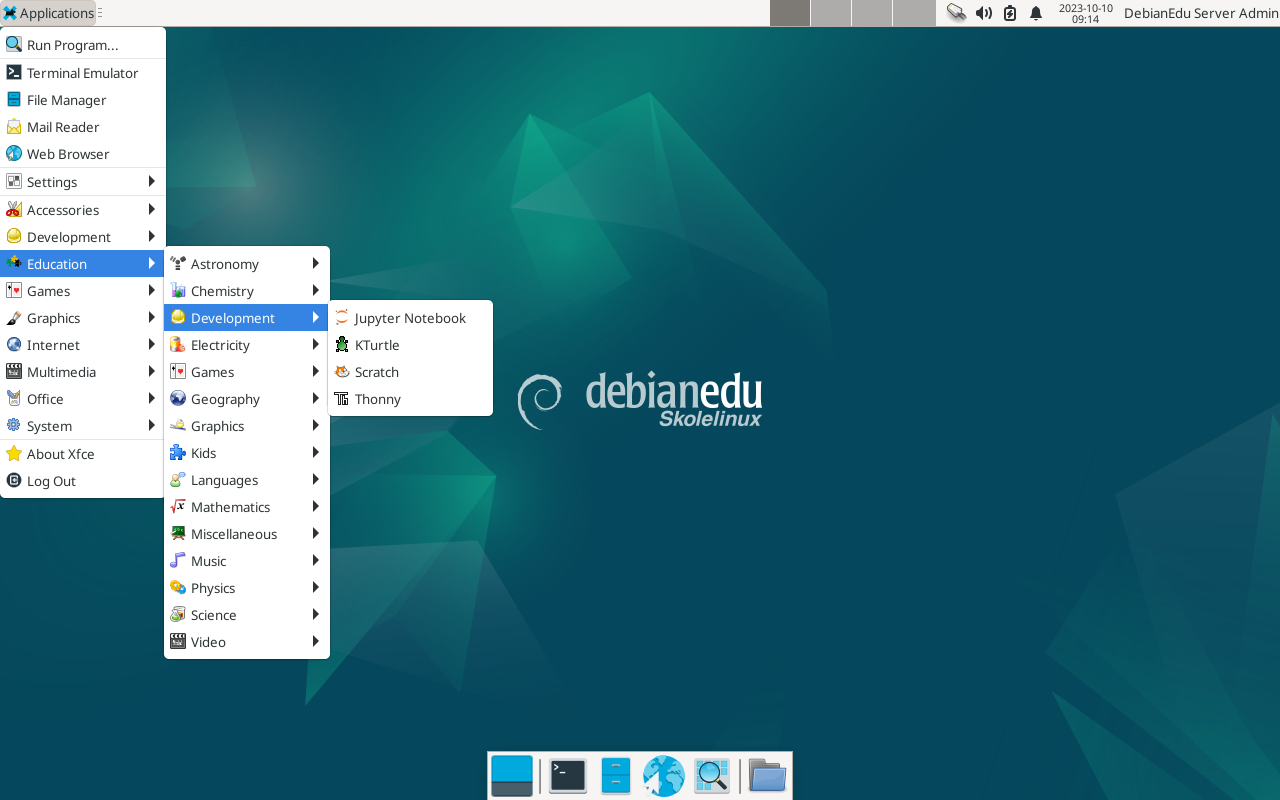Click the date and time clock
This screenshot has height=800, width=1280.
[x=1085, y=13]
